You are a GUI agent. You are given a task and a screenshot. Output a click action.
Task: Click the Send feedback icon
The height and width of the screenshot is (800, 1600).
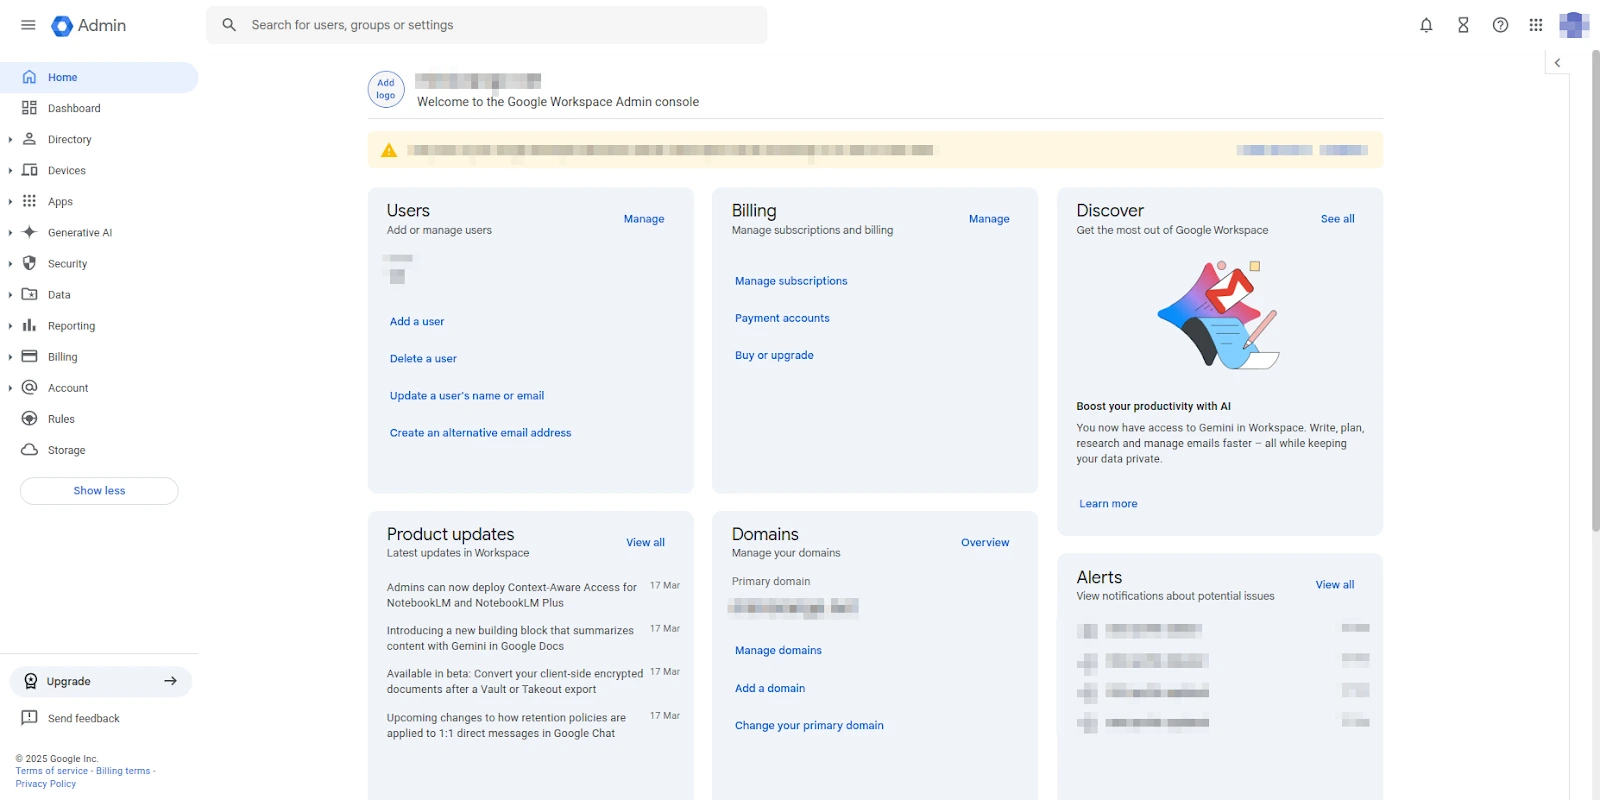(x=29, y=718)
